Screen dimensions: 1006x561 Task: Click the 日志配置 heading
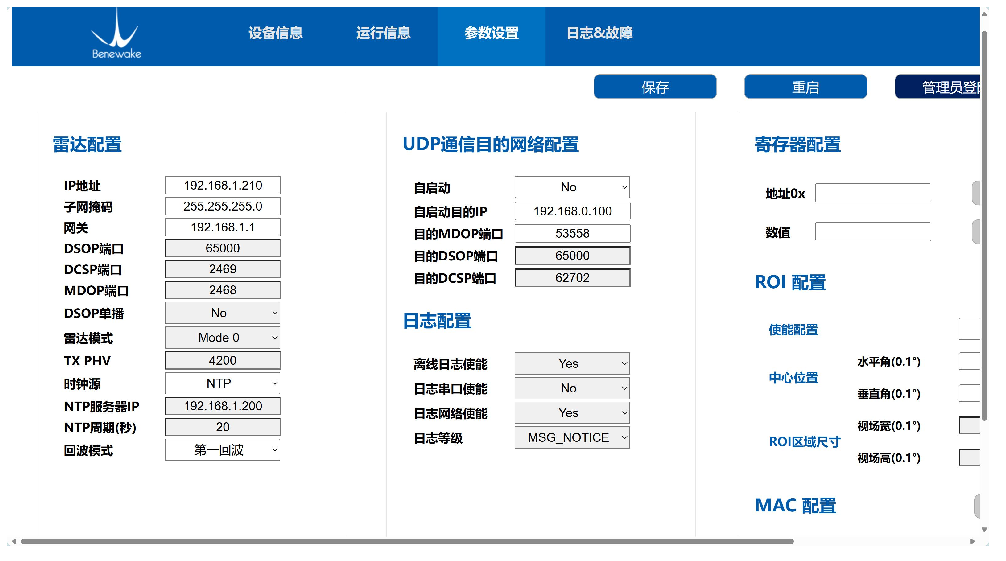click(437, 321)
